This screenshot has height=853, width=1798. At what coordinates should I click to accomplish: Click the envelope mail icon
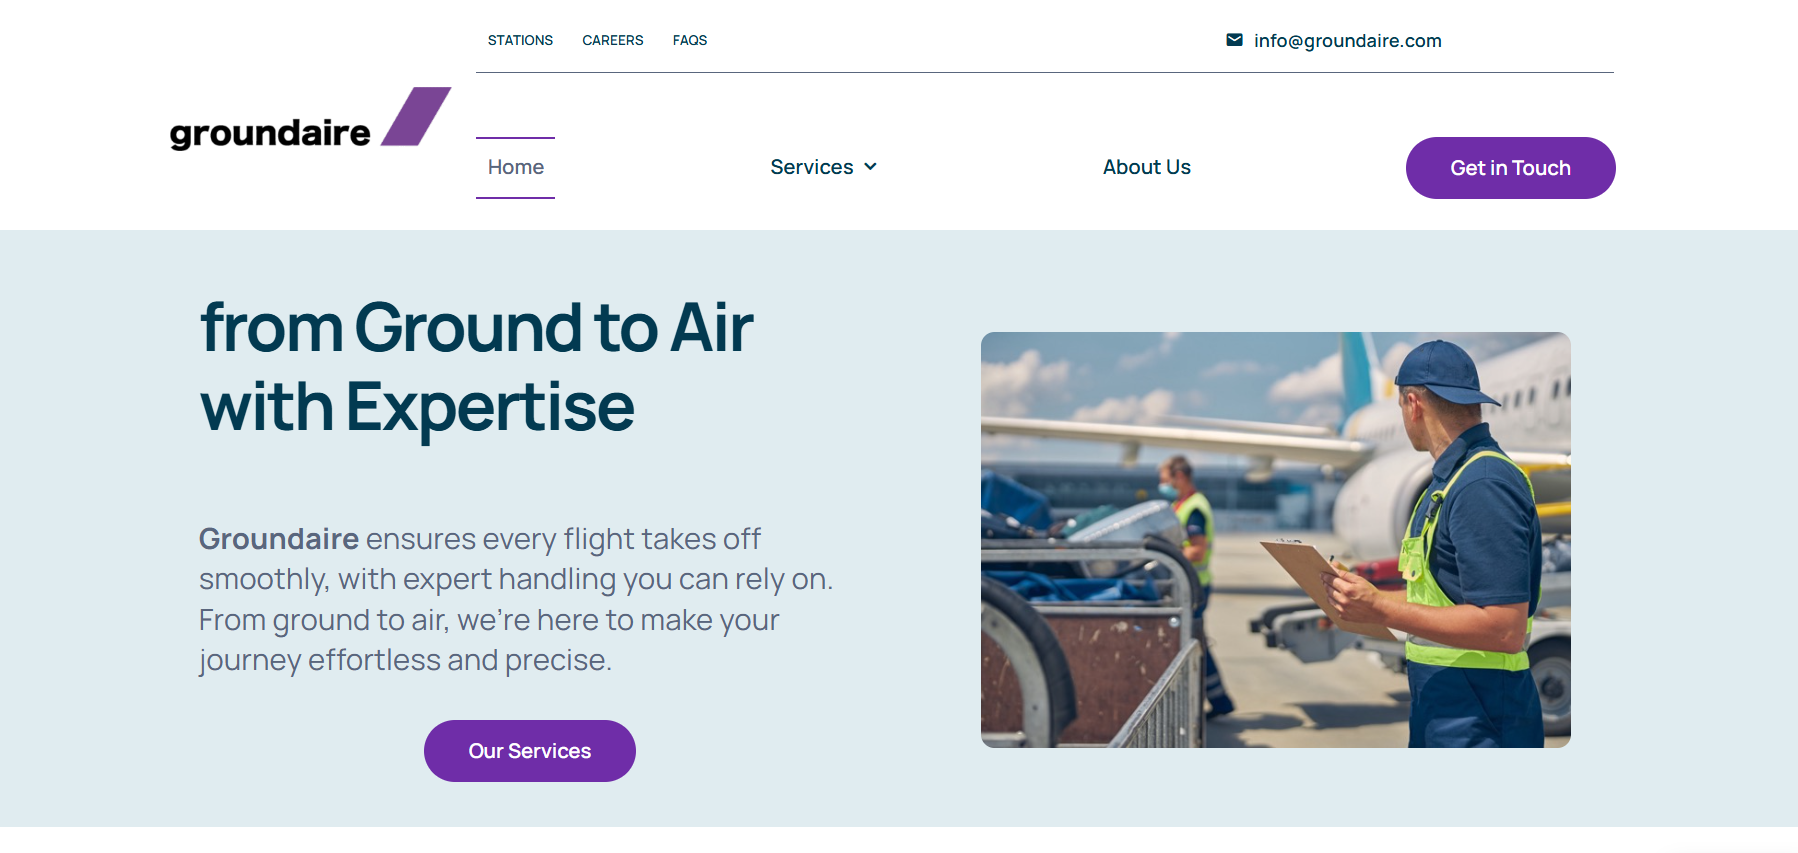pos(1234,40)
